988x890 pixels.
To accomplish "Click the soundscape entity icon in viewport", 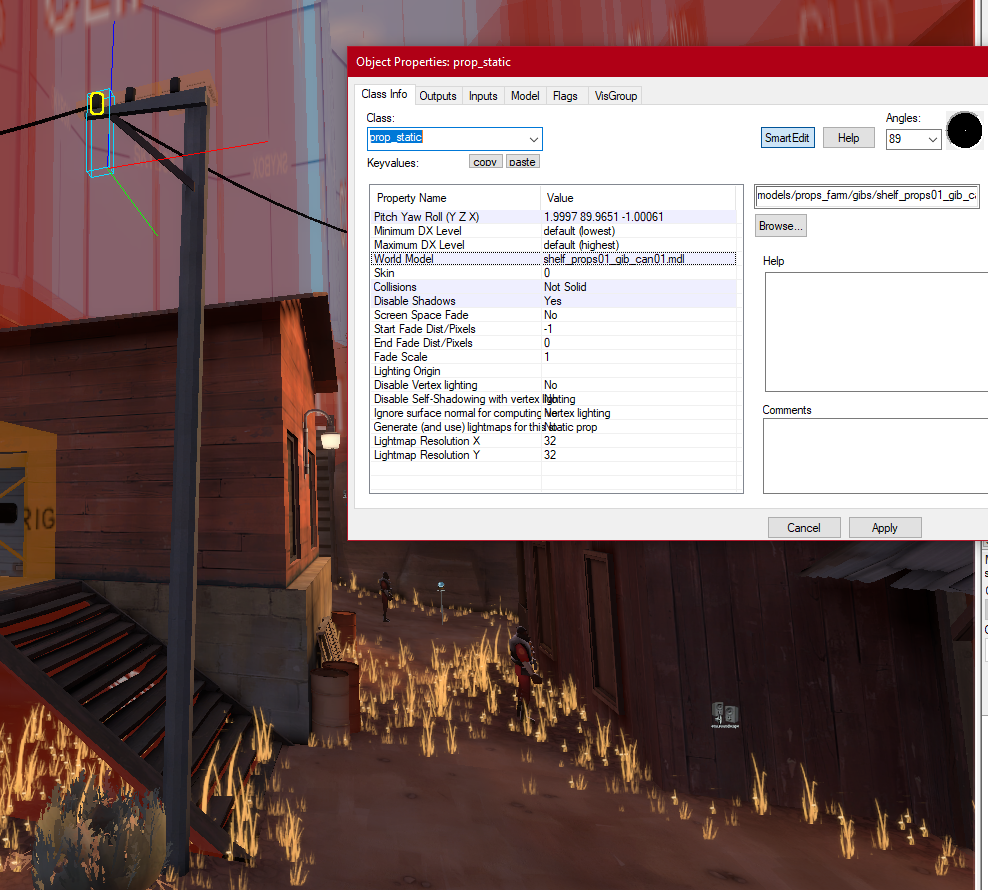I will 725,714.
